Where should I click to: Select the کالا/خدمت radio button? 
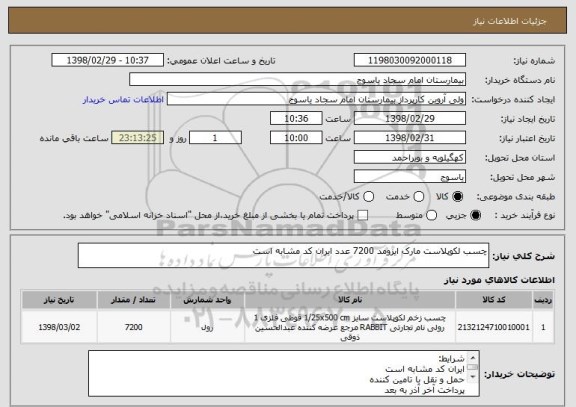pyautogui.click(x=368, y=197)
